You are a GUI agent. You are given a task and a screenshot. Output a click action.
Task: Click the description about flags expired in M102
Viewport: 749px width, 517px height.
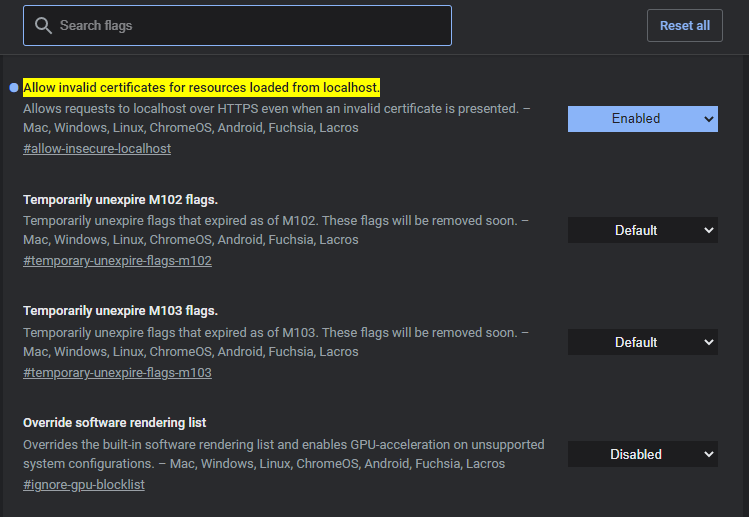click(270, 220)
